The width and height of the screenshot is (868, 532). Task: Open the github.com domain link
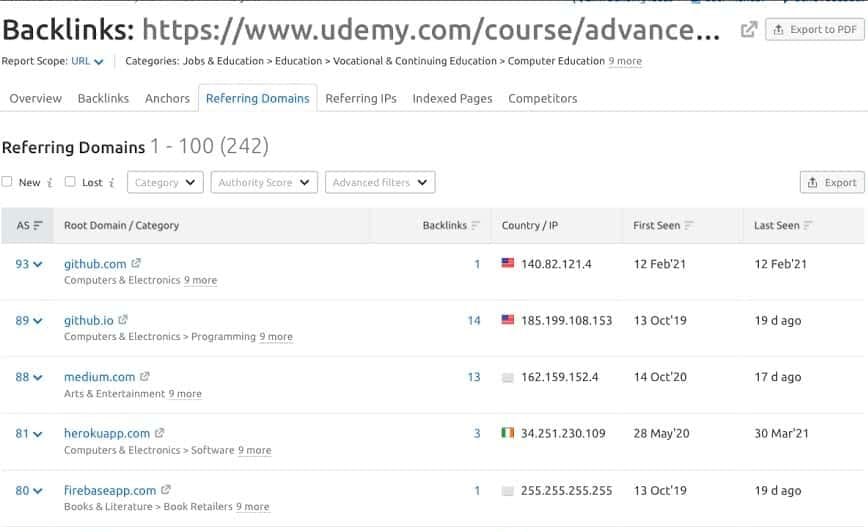pyautogui.click(x=95, y=264)
